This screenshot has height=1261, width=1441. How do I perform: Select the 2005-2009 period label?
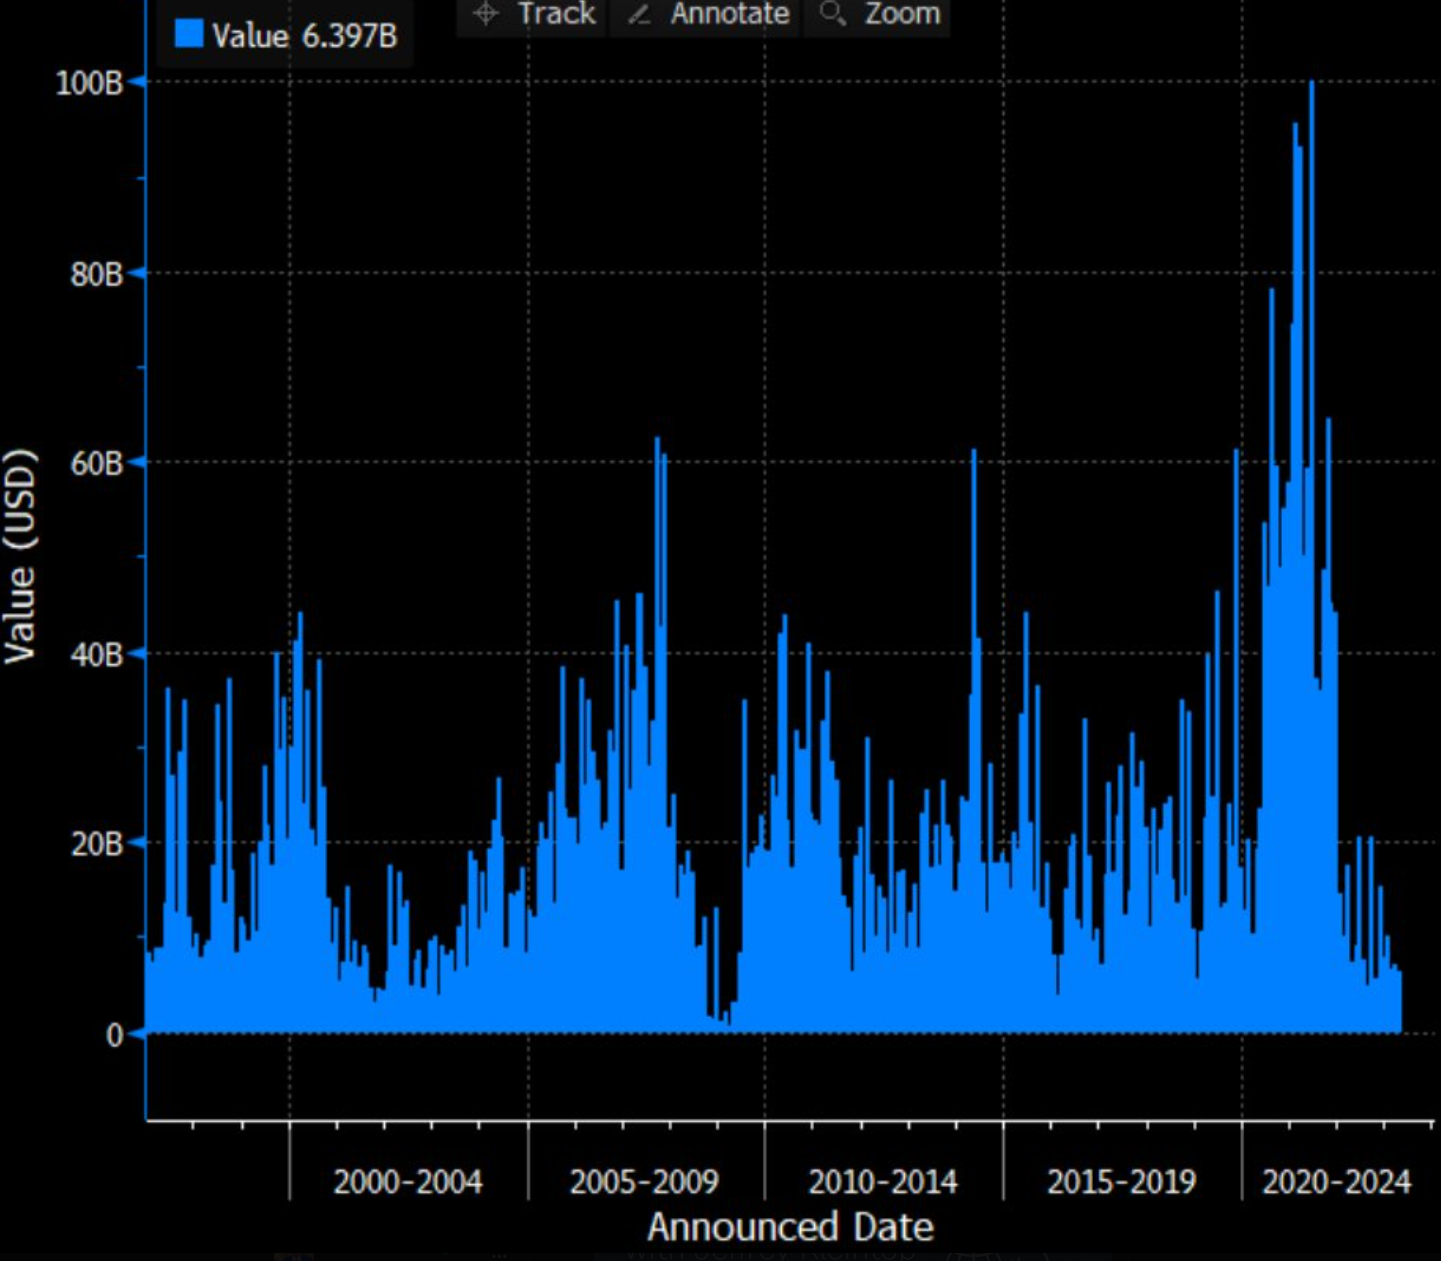644,1182
